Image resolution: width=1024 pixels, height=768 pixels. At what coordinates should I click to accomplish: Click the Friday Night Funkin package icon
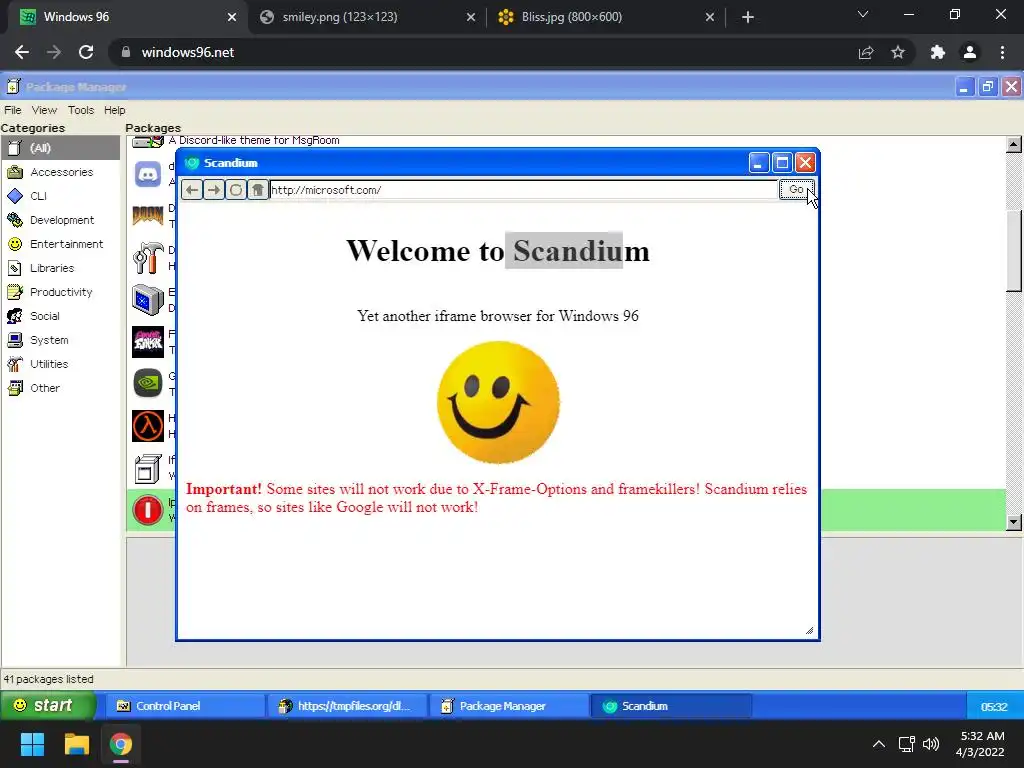pyautogui.click(x=148, y=342)
